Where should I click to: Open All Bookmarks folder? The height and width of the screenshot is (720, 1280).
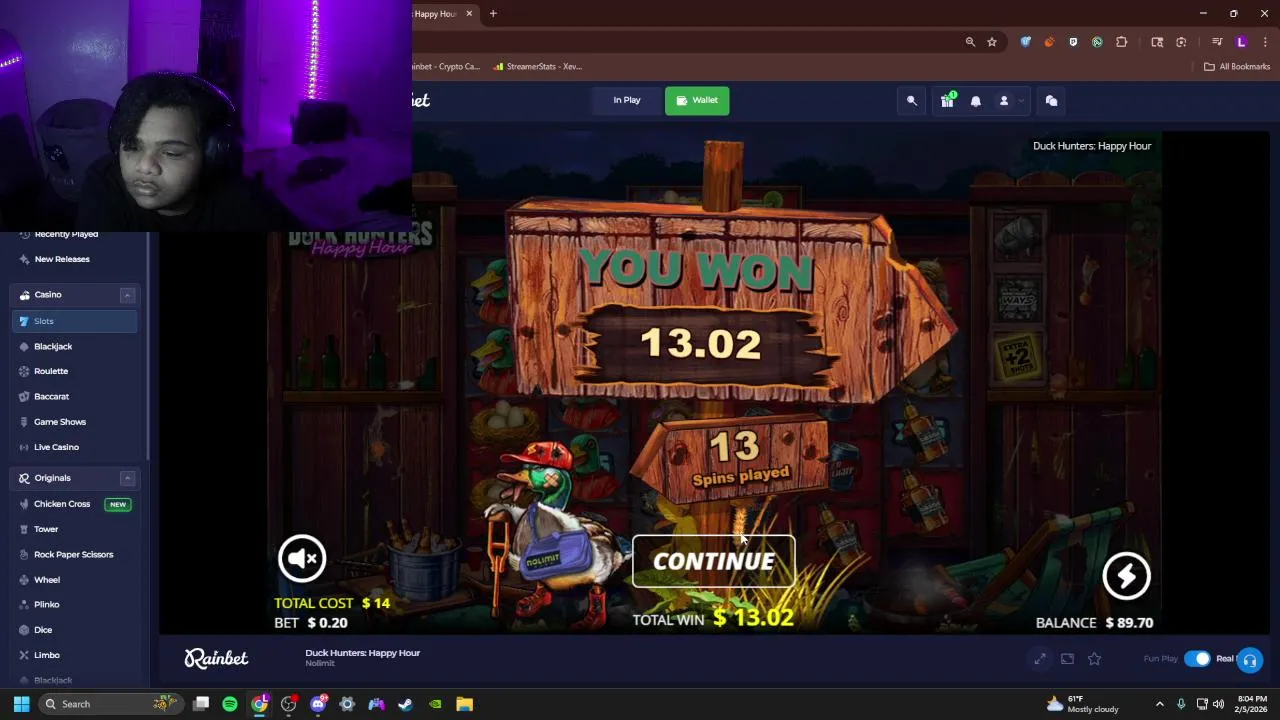click(1237, 67)
